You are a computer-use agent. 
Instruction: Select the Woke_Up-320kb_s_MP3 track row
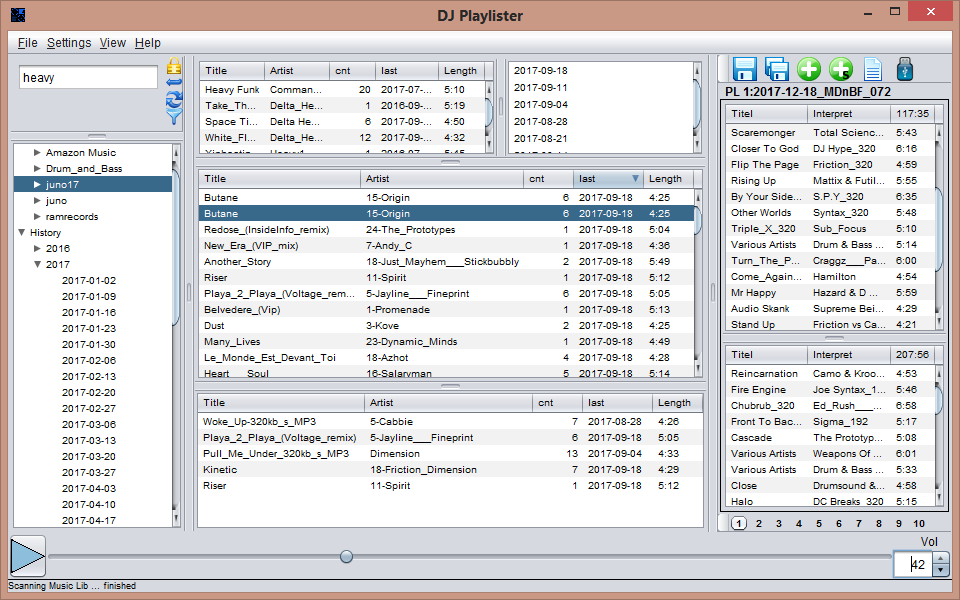(450, 422)
